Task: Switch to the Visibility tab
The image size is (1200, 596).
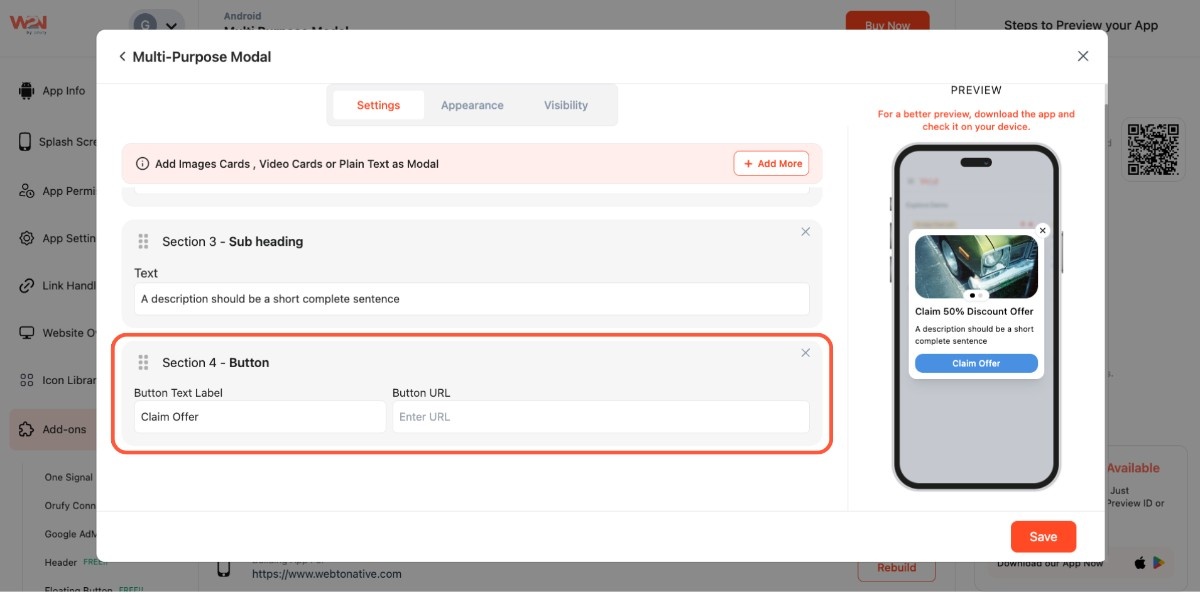Action: 566,105
